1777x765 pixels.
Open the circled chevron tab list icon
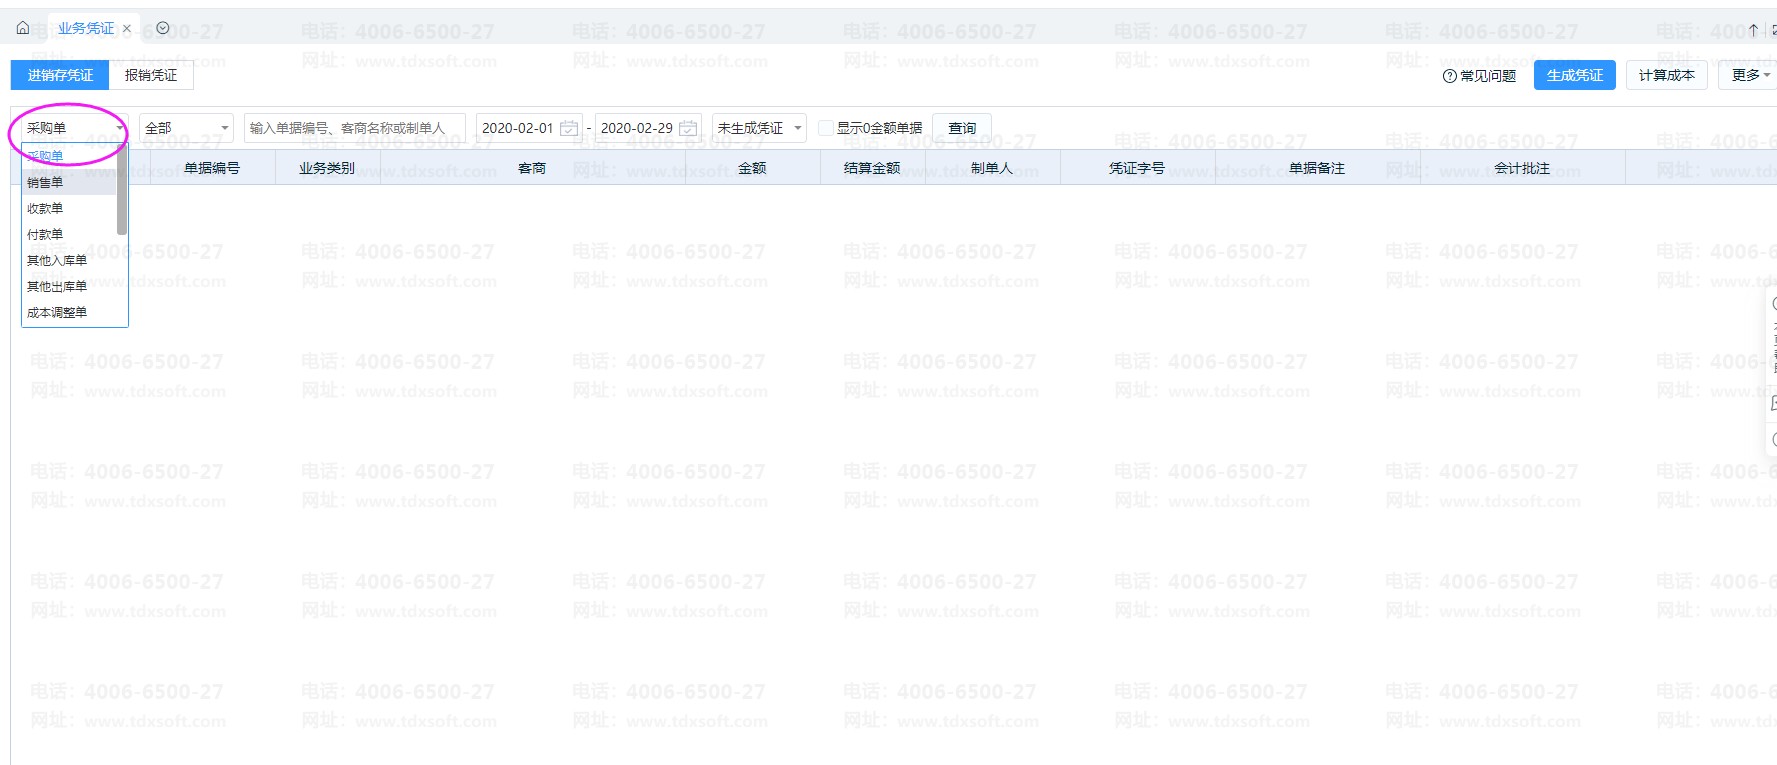coord(163,28)
